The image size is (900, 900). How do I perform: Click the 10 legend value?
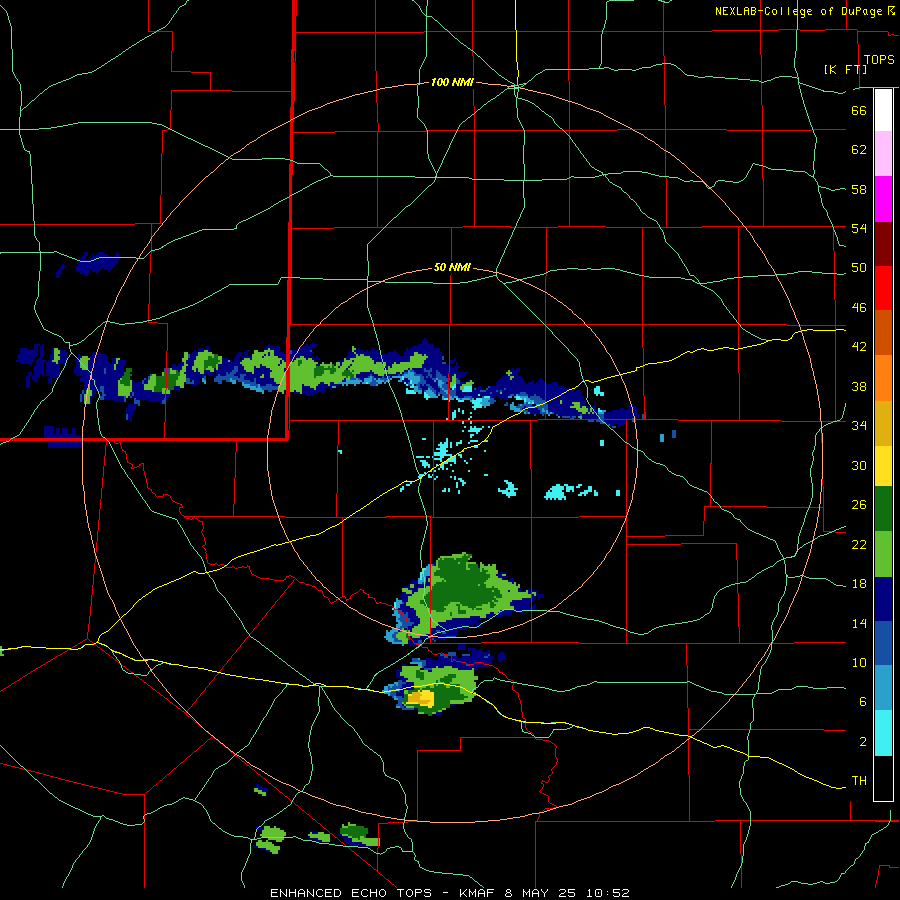859,662
